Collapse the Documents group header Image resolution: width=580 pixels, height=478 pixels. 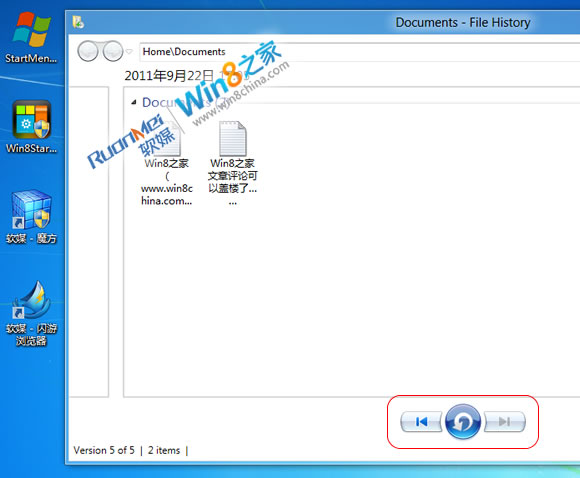pyautogui.click(x=134, y=102)
